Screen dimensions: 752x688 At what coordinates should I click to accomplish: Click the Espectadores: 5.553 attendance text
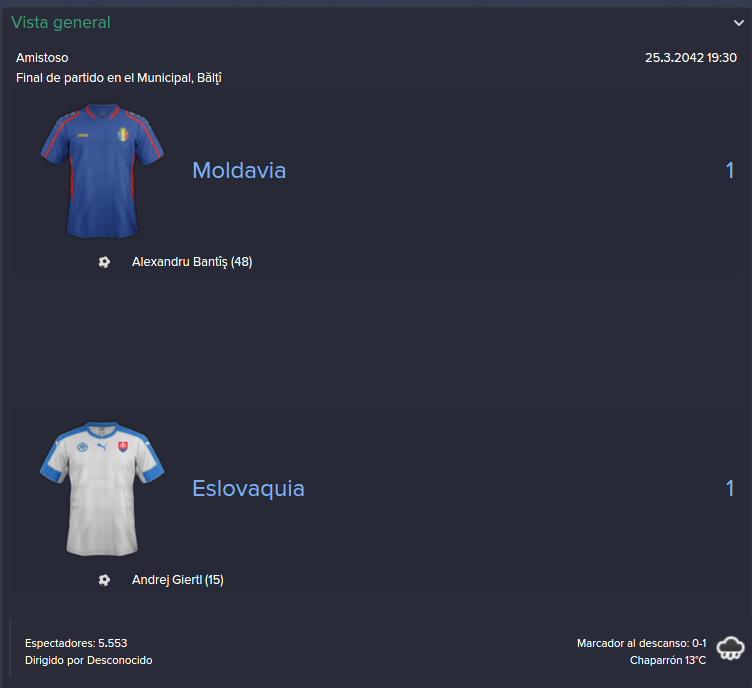point(76,643)
